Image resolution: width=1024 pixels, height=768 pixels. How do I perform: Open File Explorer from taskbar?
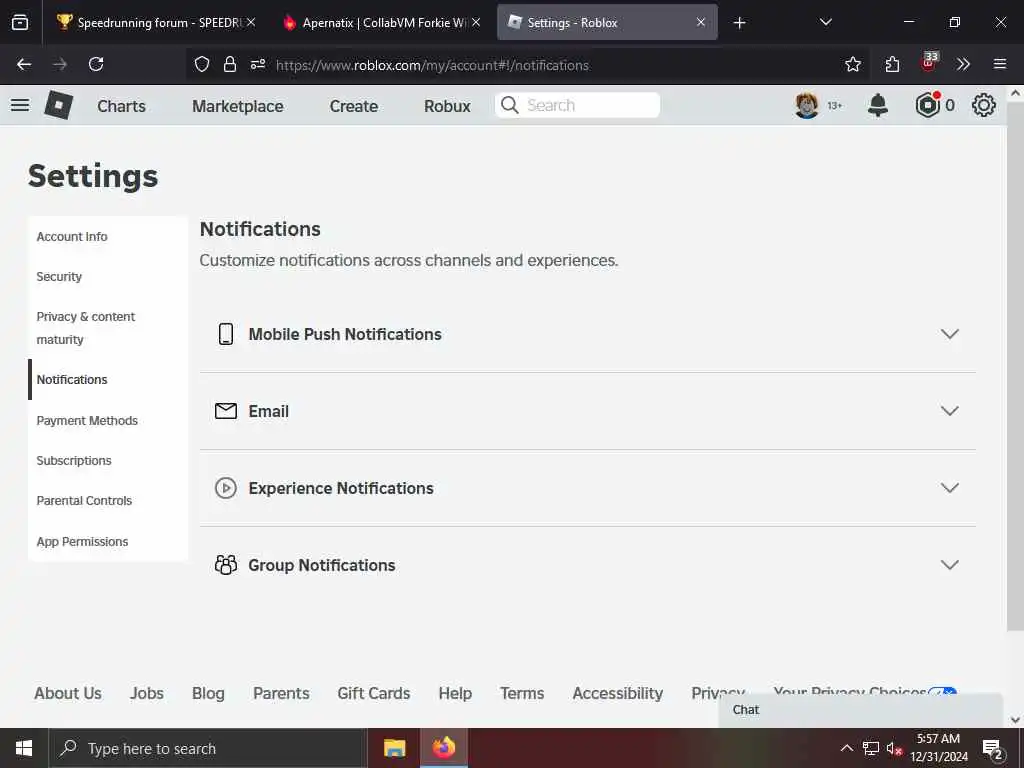pyautogui.click(x=394, y=748)
